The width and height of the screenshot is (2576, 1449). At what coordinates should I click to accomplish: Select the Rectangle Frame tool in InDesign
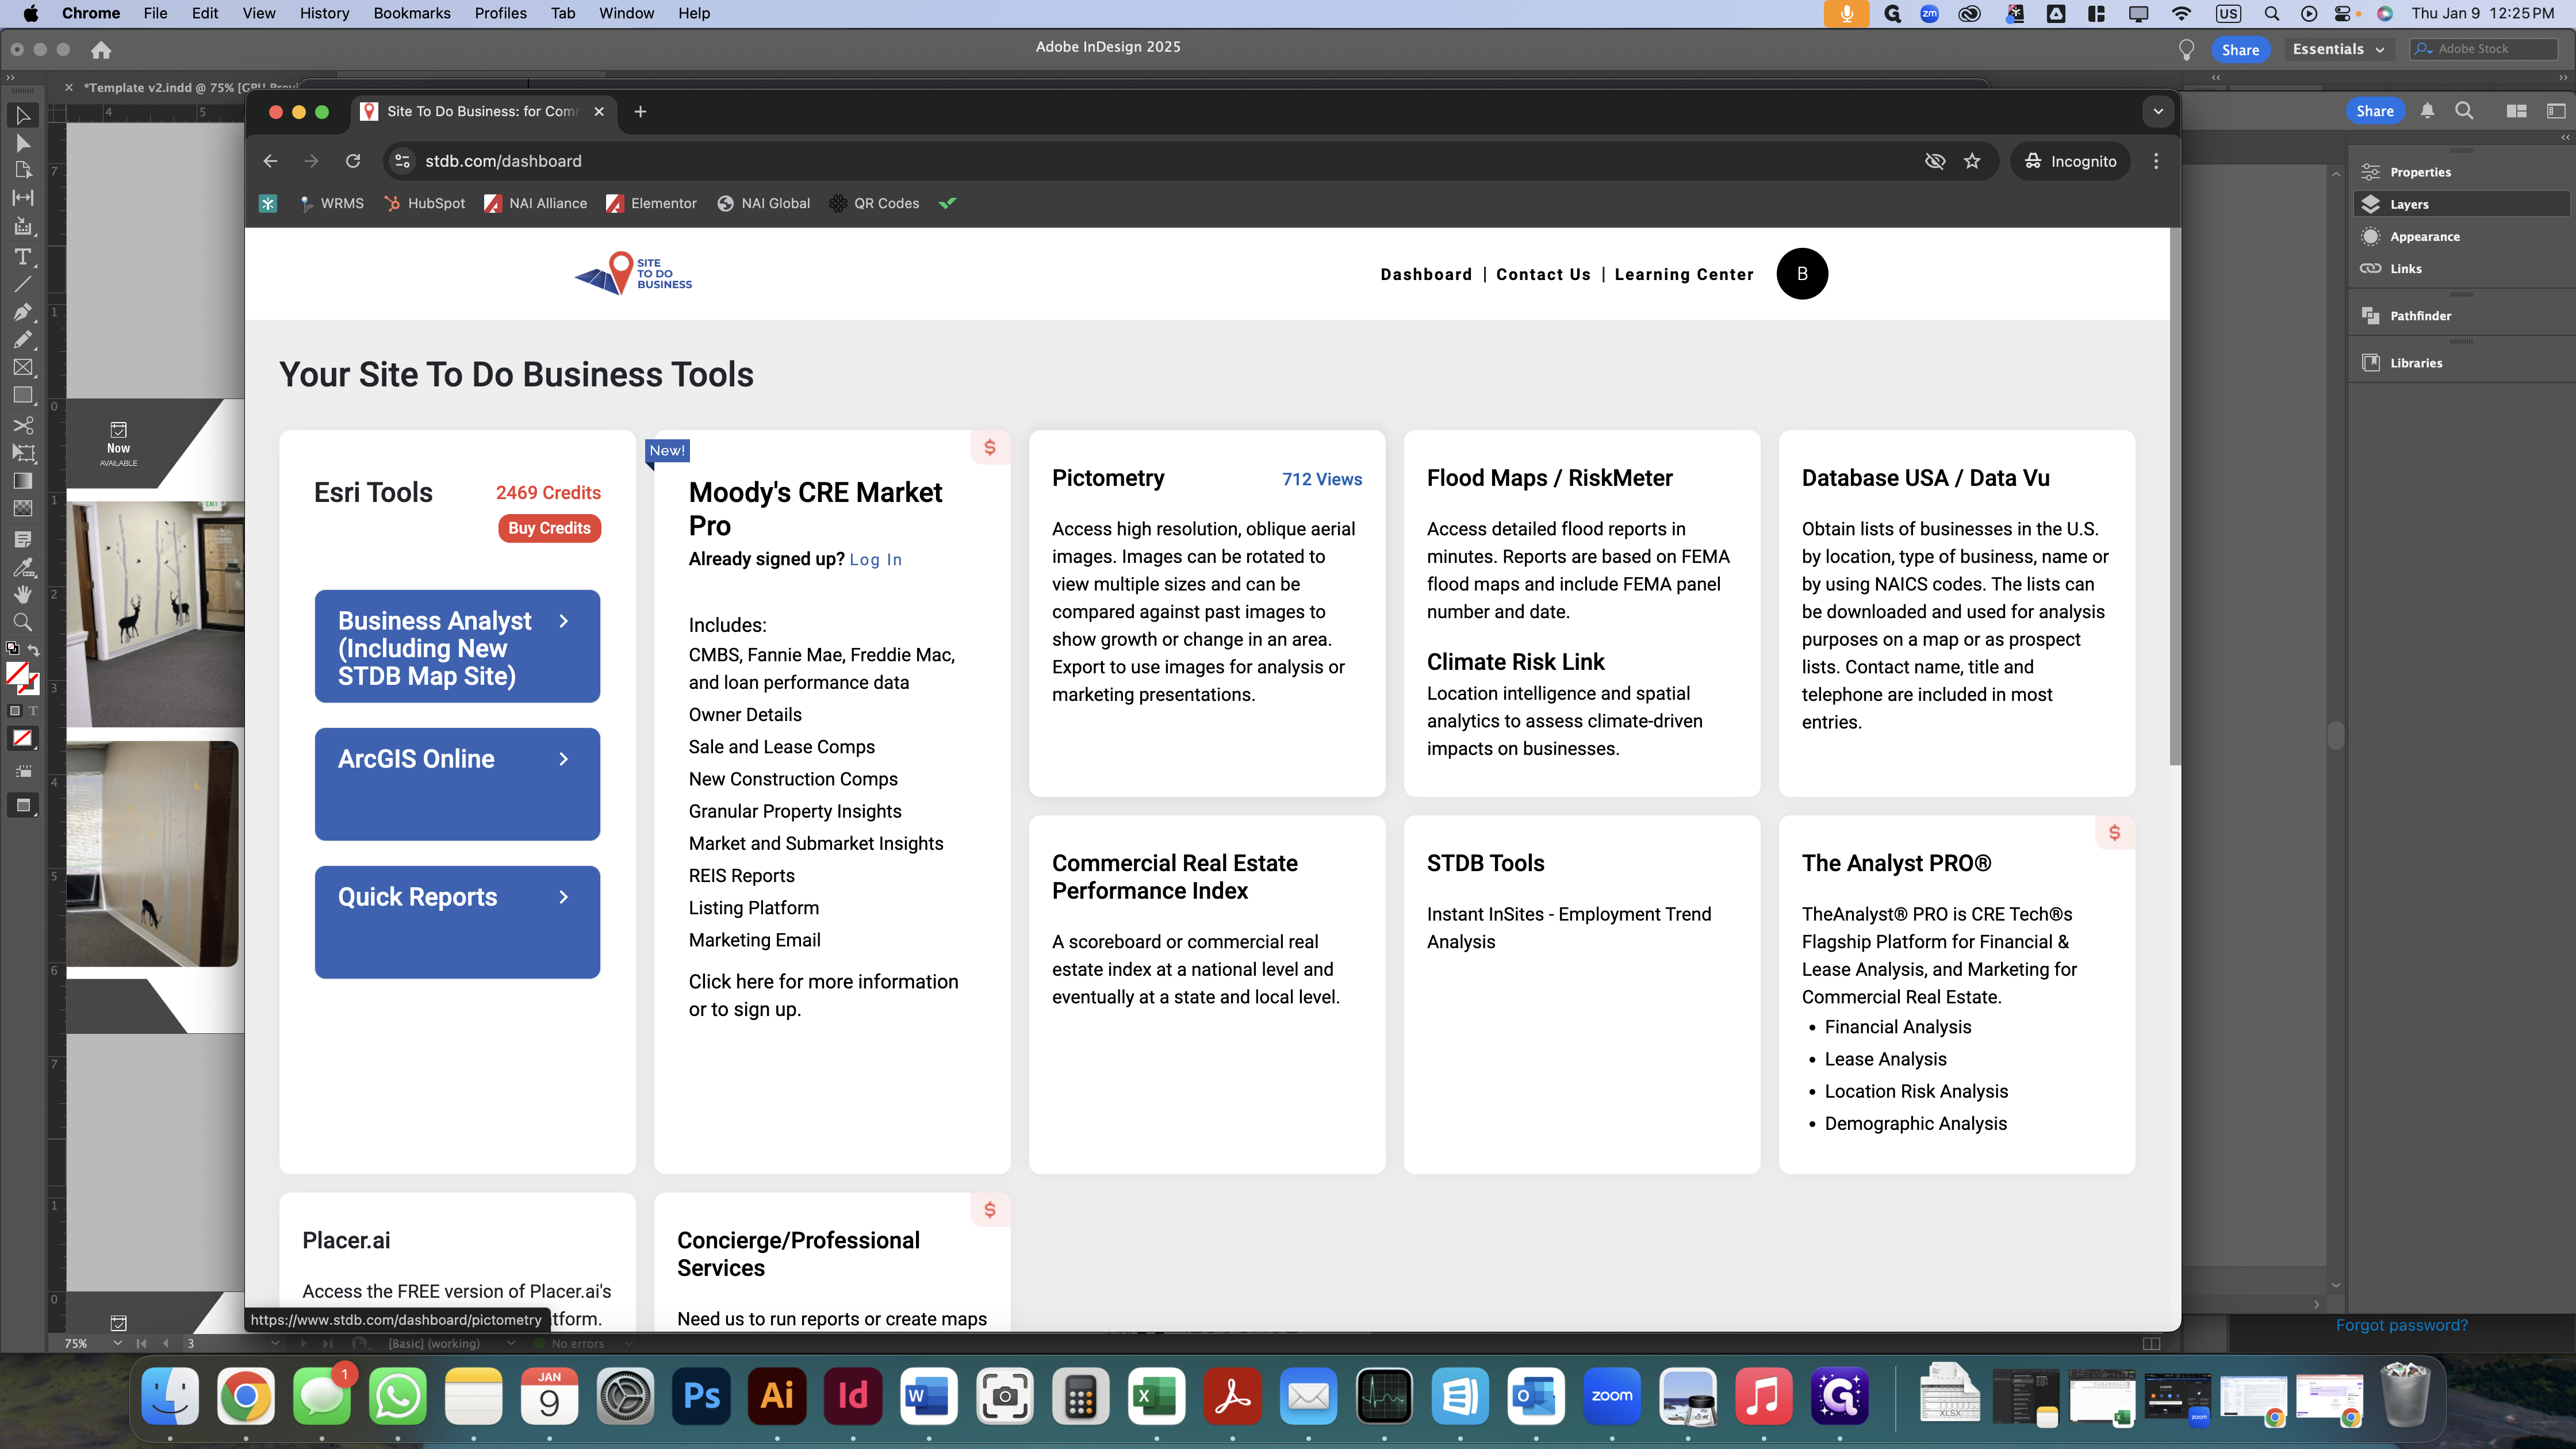(x=23, y=368)
